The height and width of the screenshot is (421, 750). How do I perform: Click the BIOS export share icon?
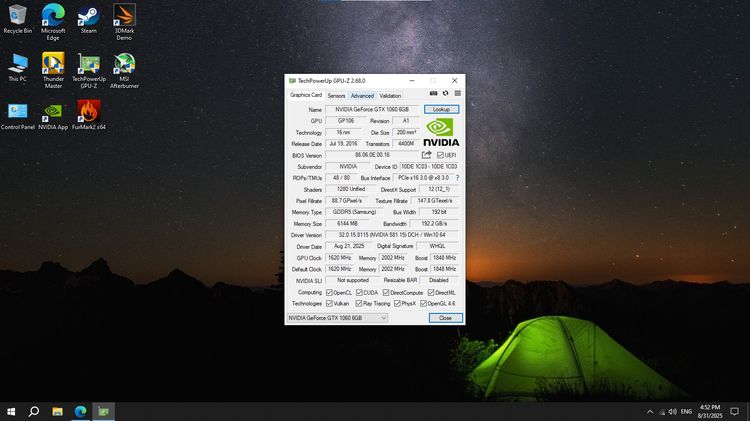[427, 155]
